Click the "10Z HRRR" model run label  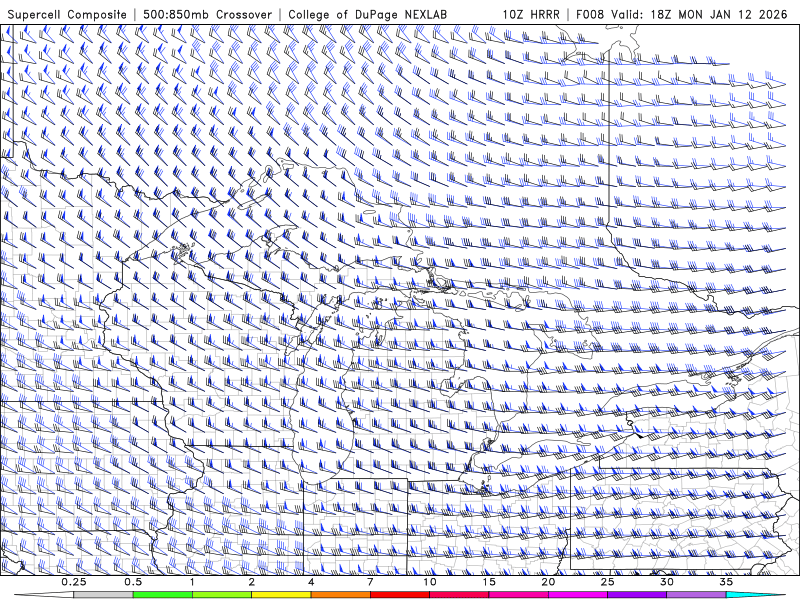pos(531,14)
